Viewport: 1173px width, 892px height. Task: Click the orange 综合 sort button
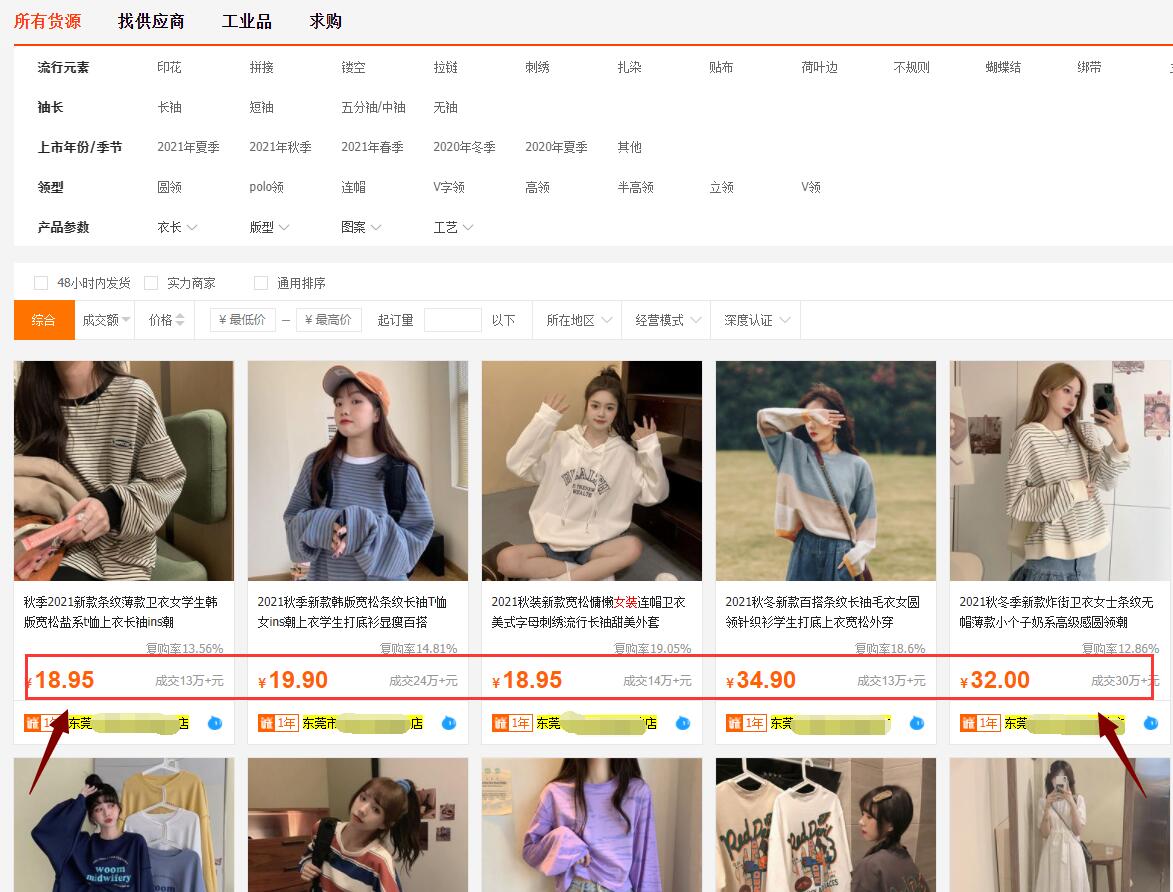[x=43, y=320]
